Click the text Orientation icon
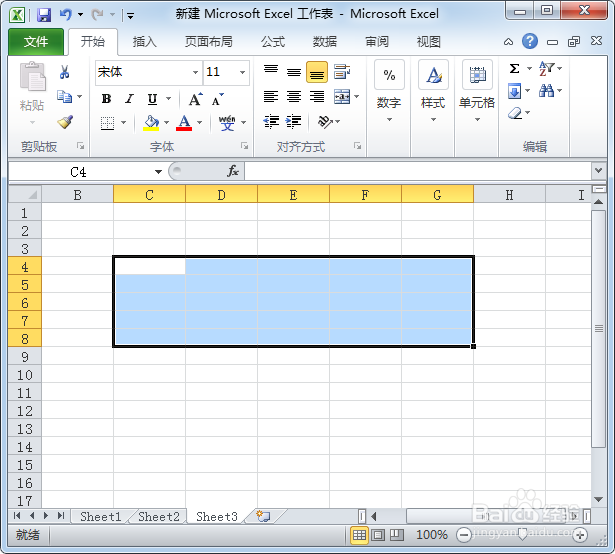The height and width of the screenshot is (554, 615). 325,122
